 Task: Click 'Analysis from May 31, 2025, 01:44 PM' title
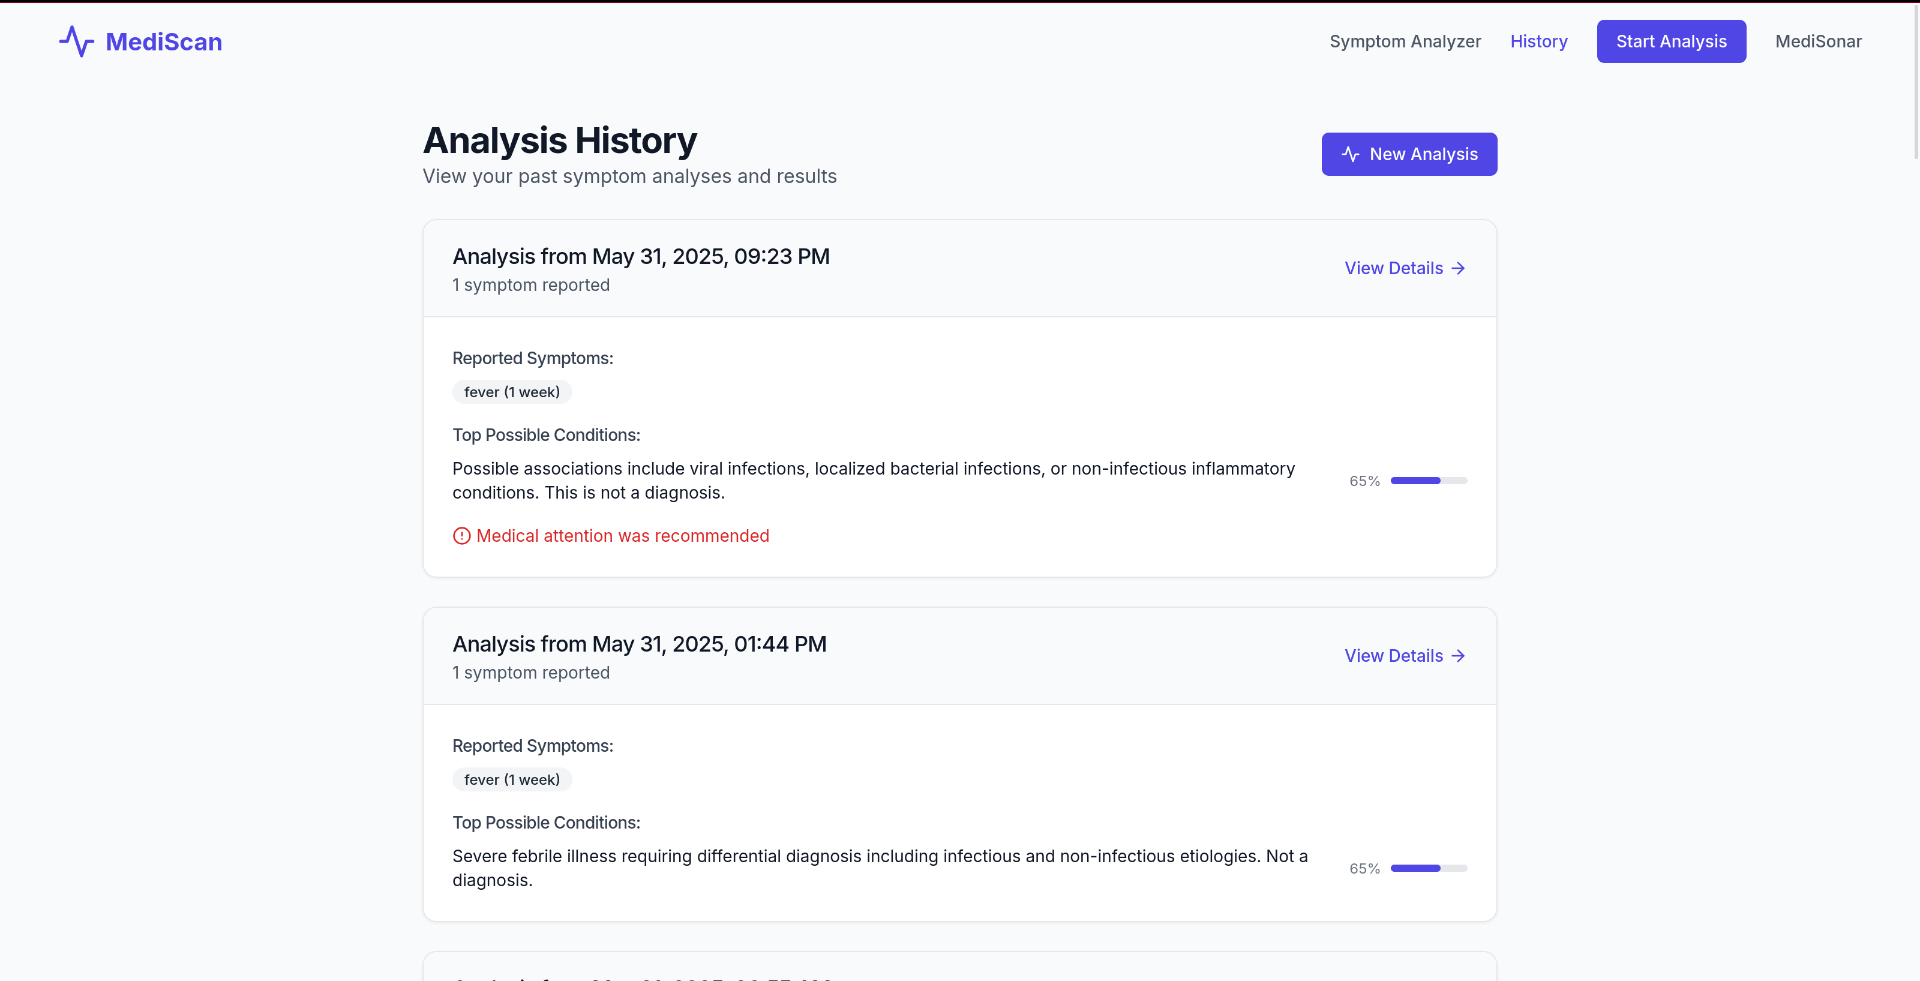pos(640,644)
